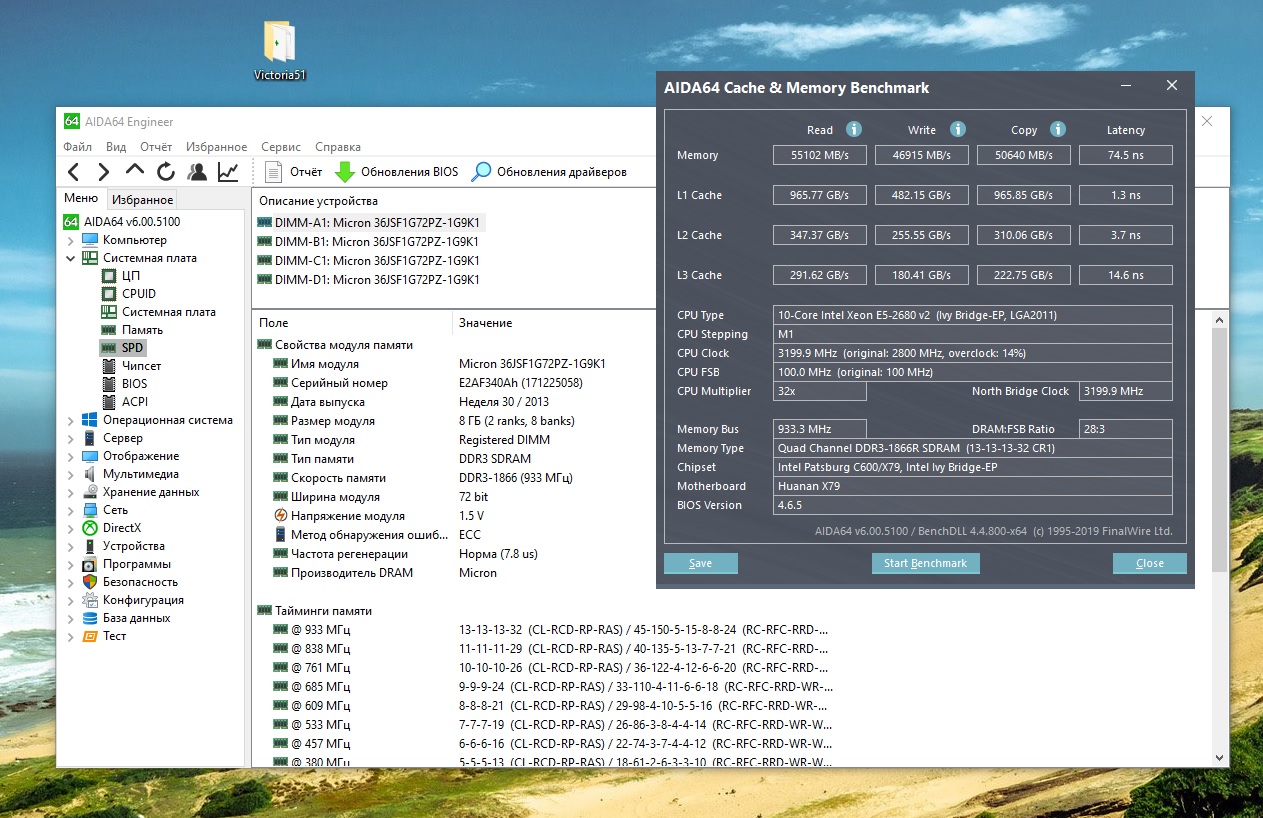Select DIMM-B1 Micron module row
Screen dimensions: 1263x818
click(x=369, y=242)
